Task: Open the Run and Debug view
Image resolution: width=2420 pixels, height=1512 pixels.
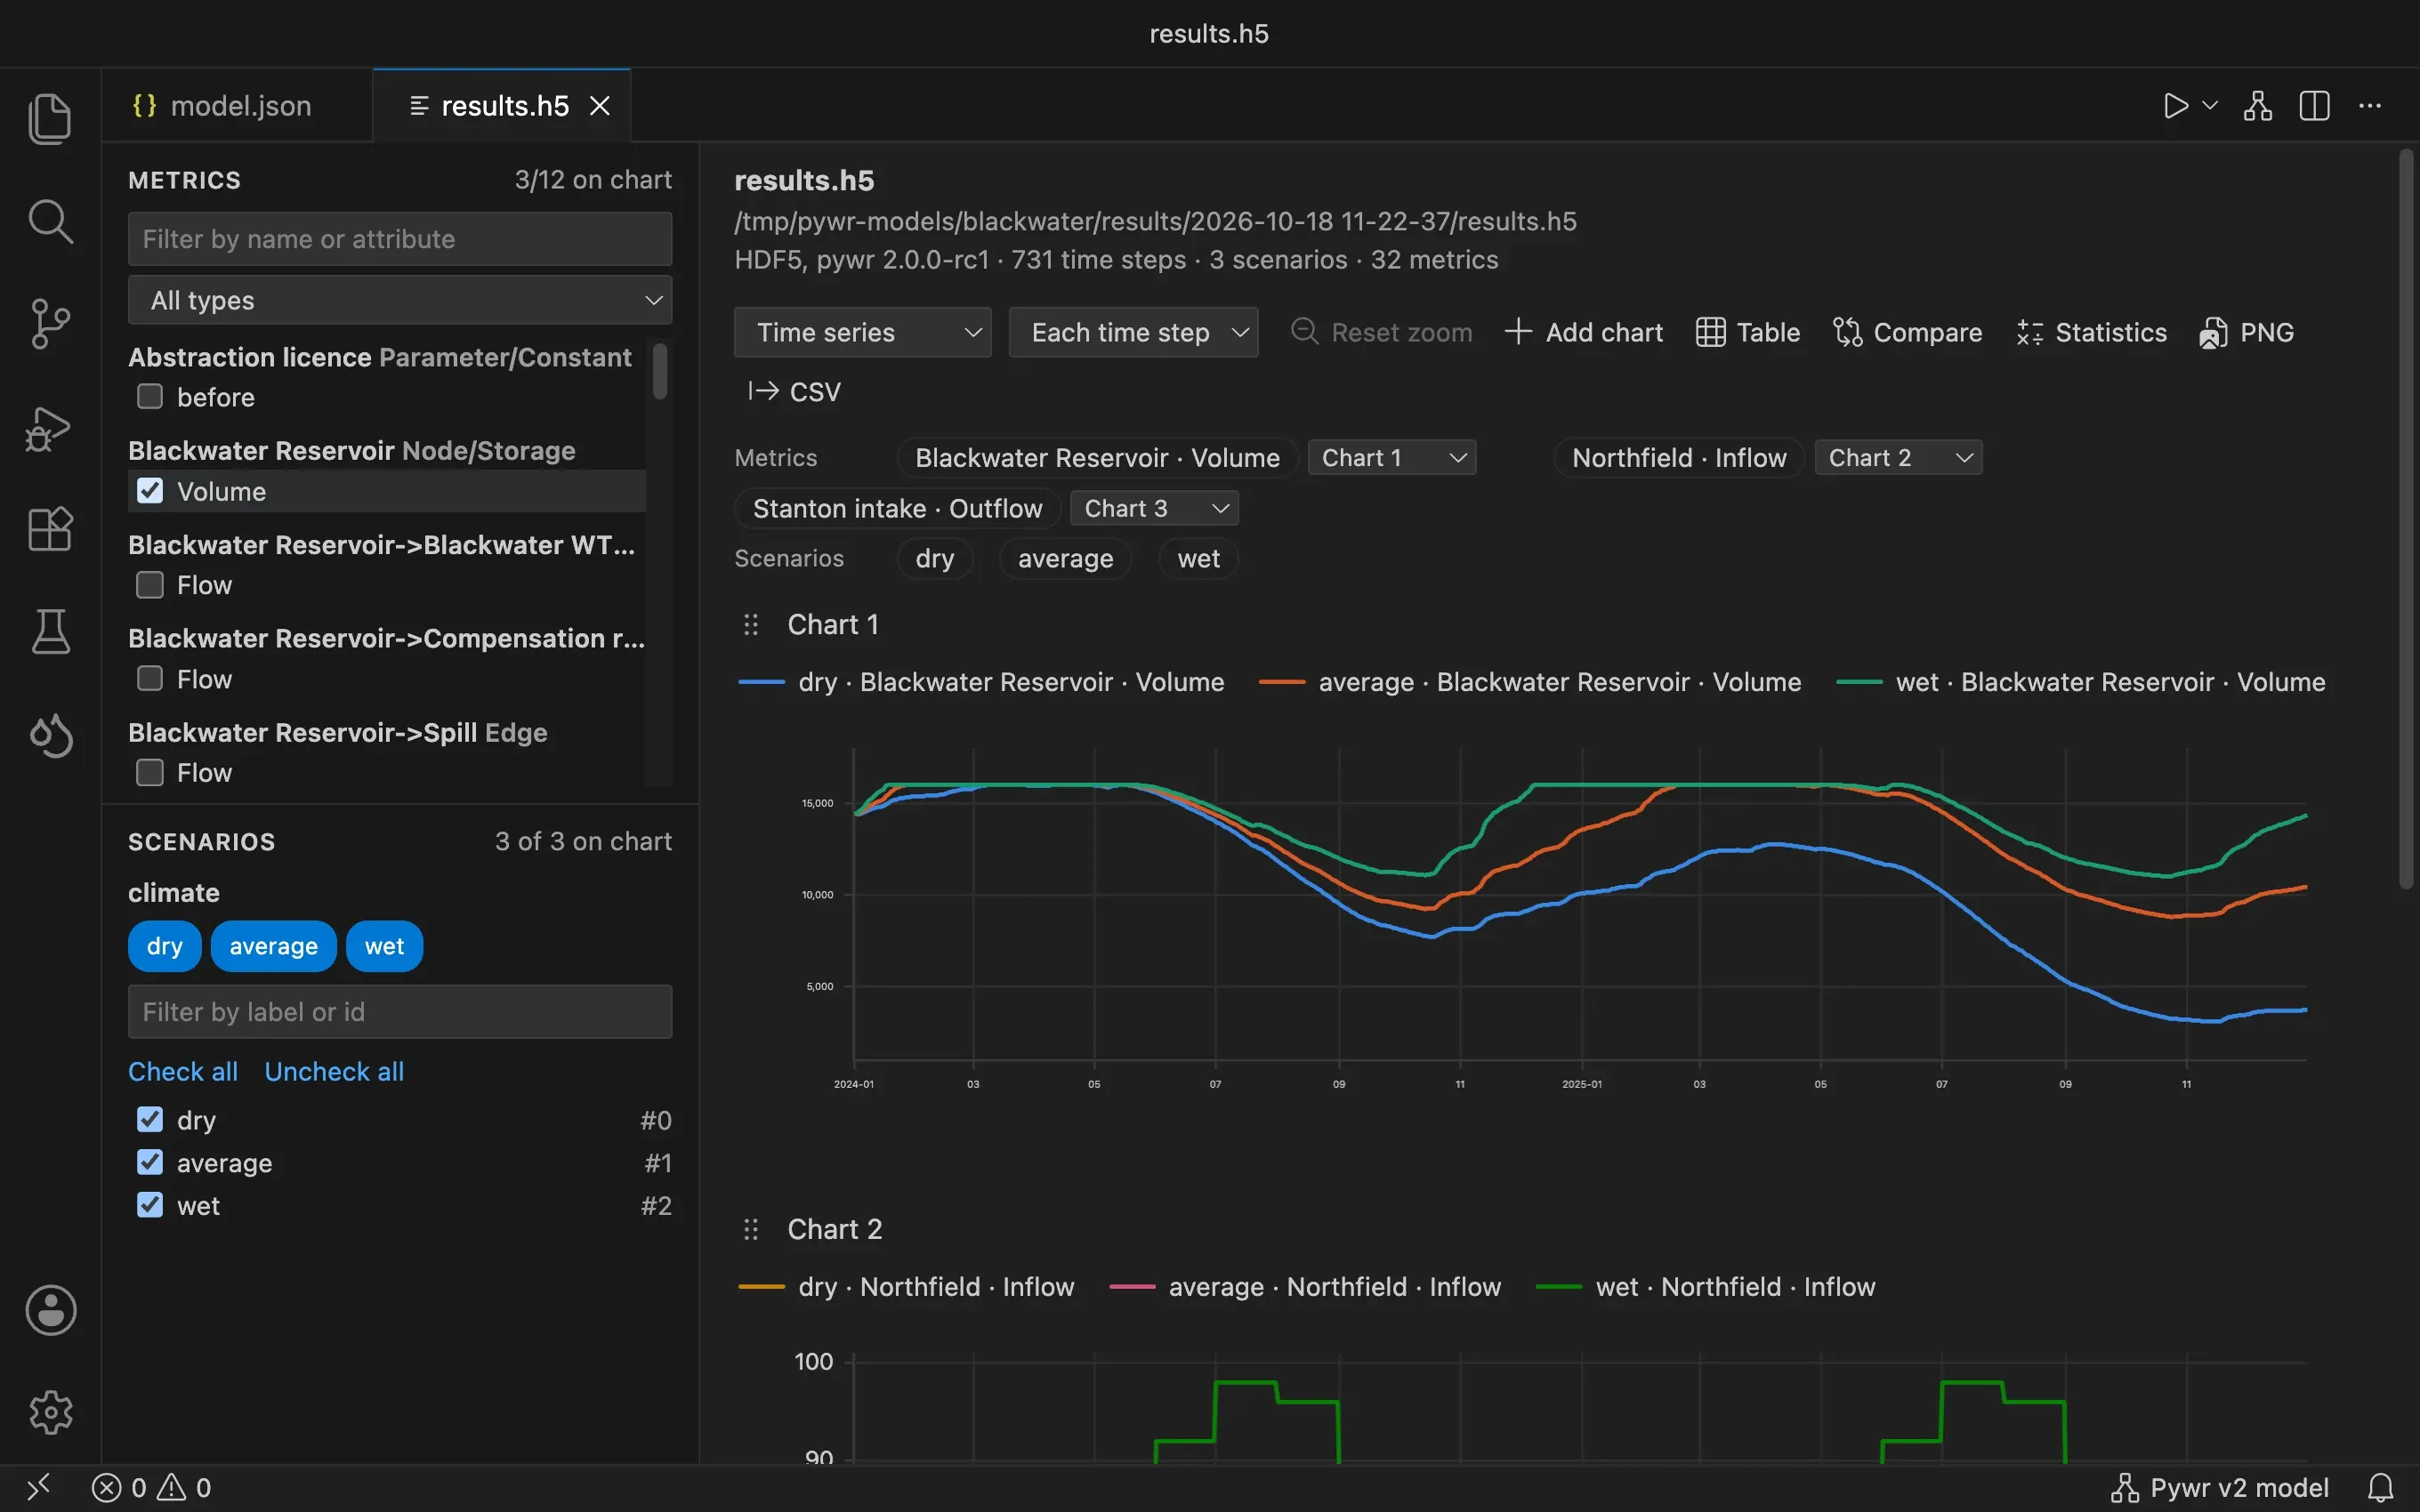Action: coord(50,428)
